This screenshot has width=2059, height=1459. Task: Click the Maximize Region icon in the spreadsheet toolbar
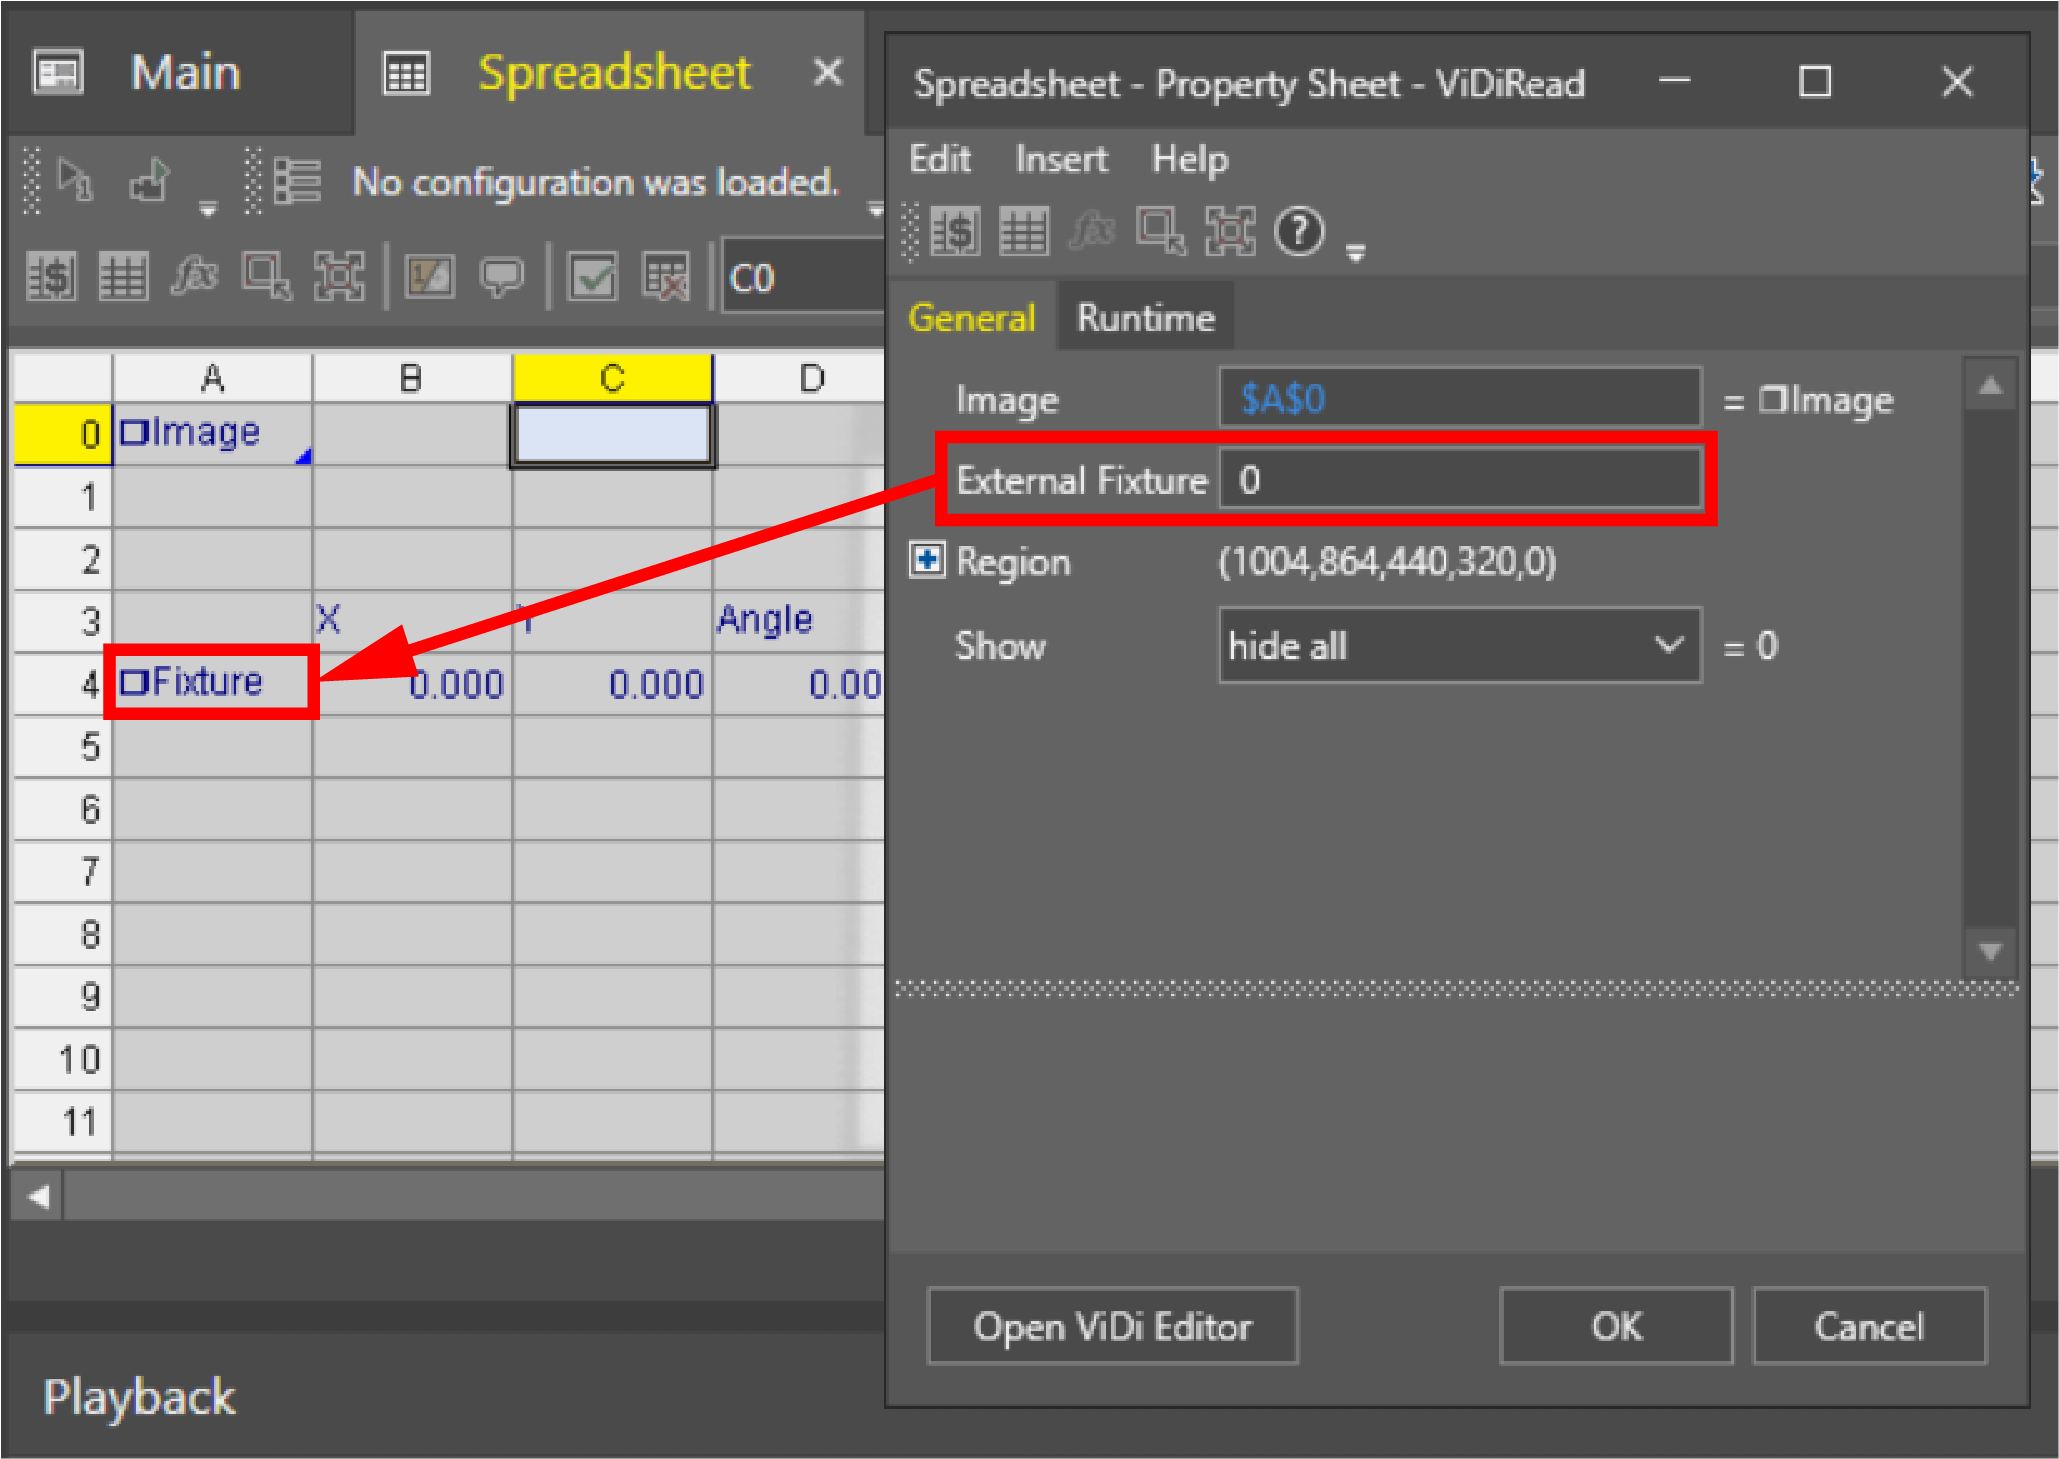(x=339, y=276)
